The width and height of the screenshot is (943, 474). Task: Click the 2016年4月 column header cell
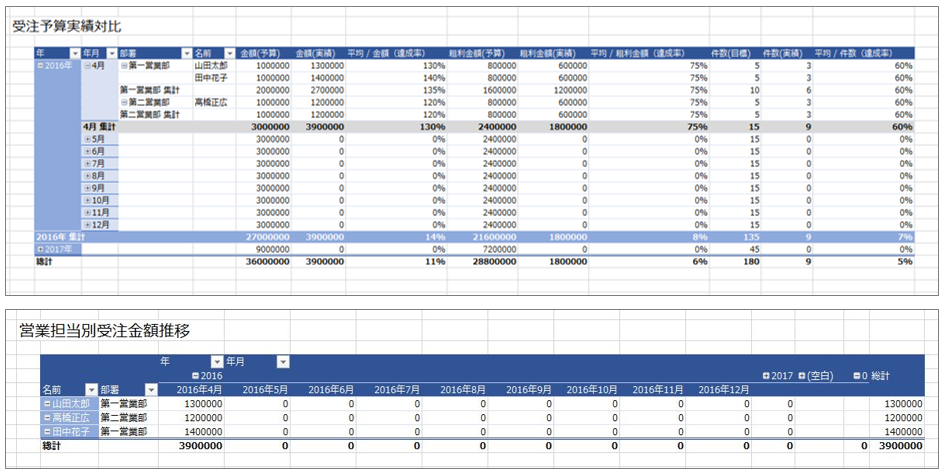click(x=200, y=389)
